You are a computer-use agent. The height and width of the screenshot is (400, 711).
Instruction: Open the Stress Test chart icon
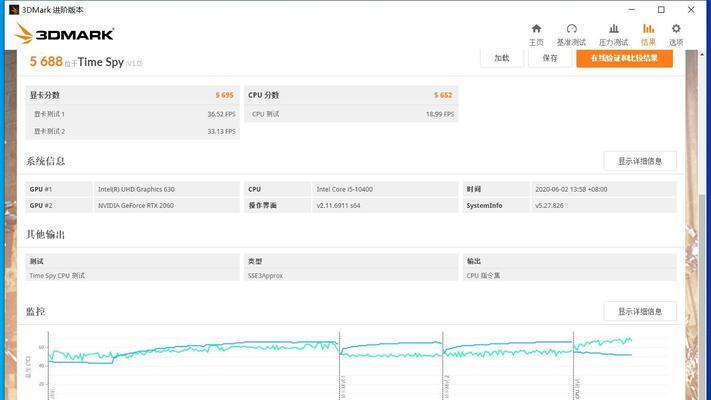614,29
